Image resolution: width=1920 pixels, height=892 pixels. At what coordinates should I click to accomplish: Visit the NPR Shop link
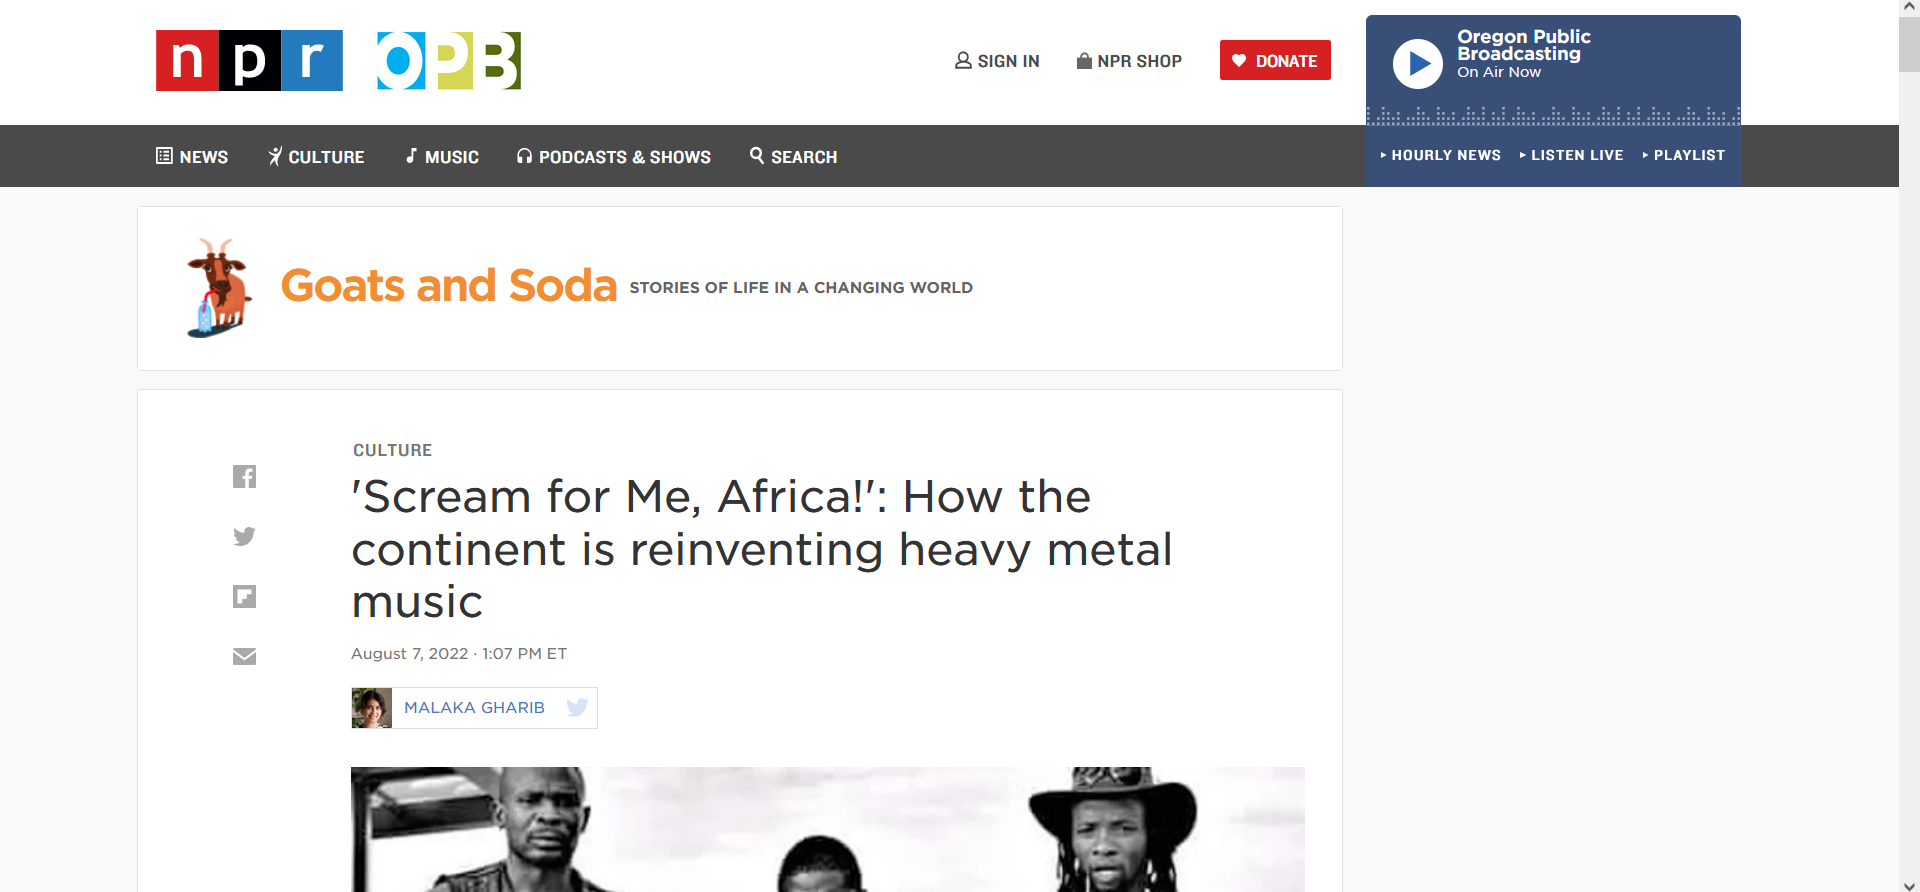[1129, 61]
